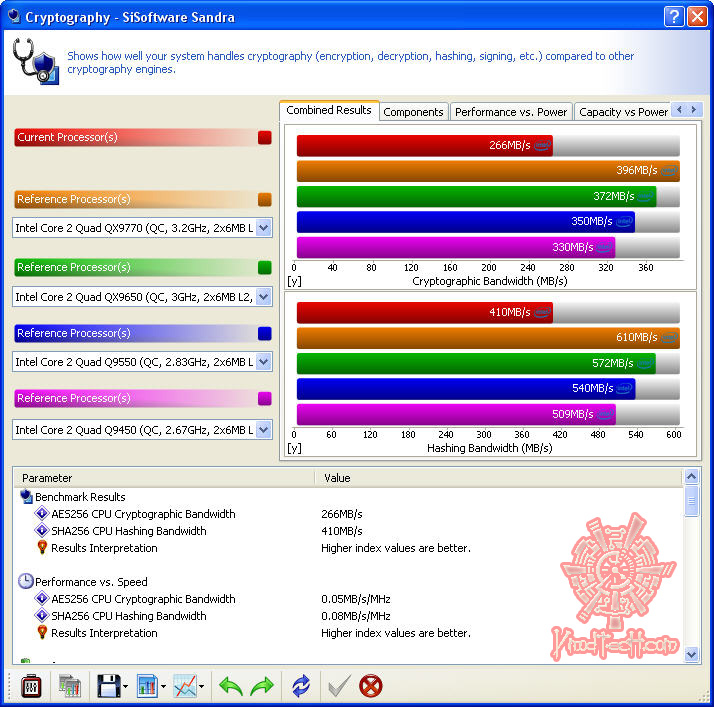Switch to Performance vs. Power tab
714x707 pixels.
tap(511, 112)
